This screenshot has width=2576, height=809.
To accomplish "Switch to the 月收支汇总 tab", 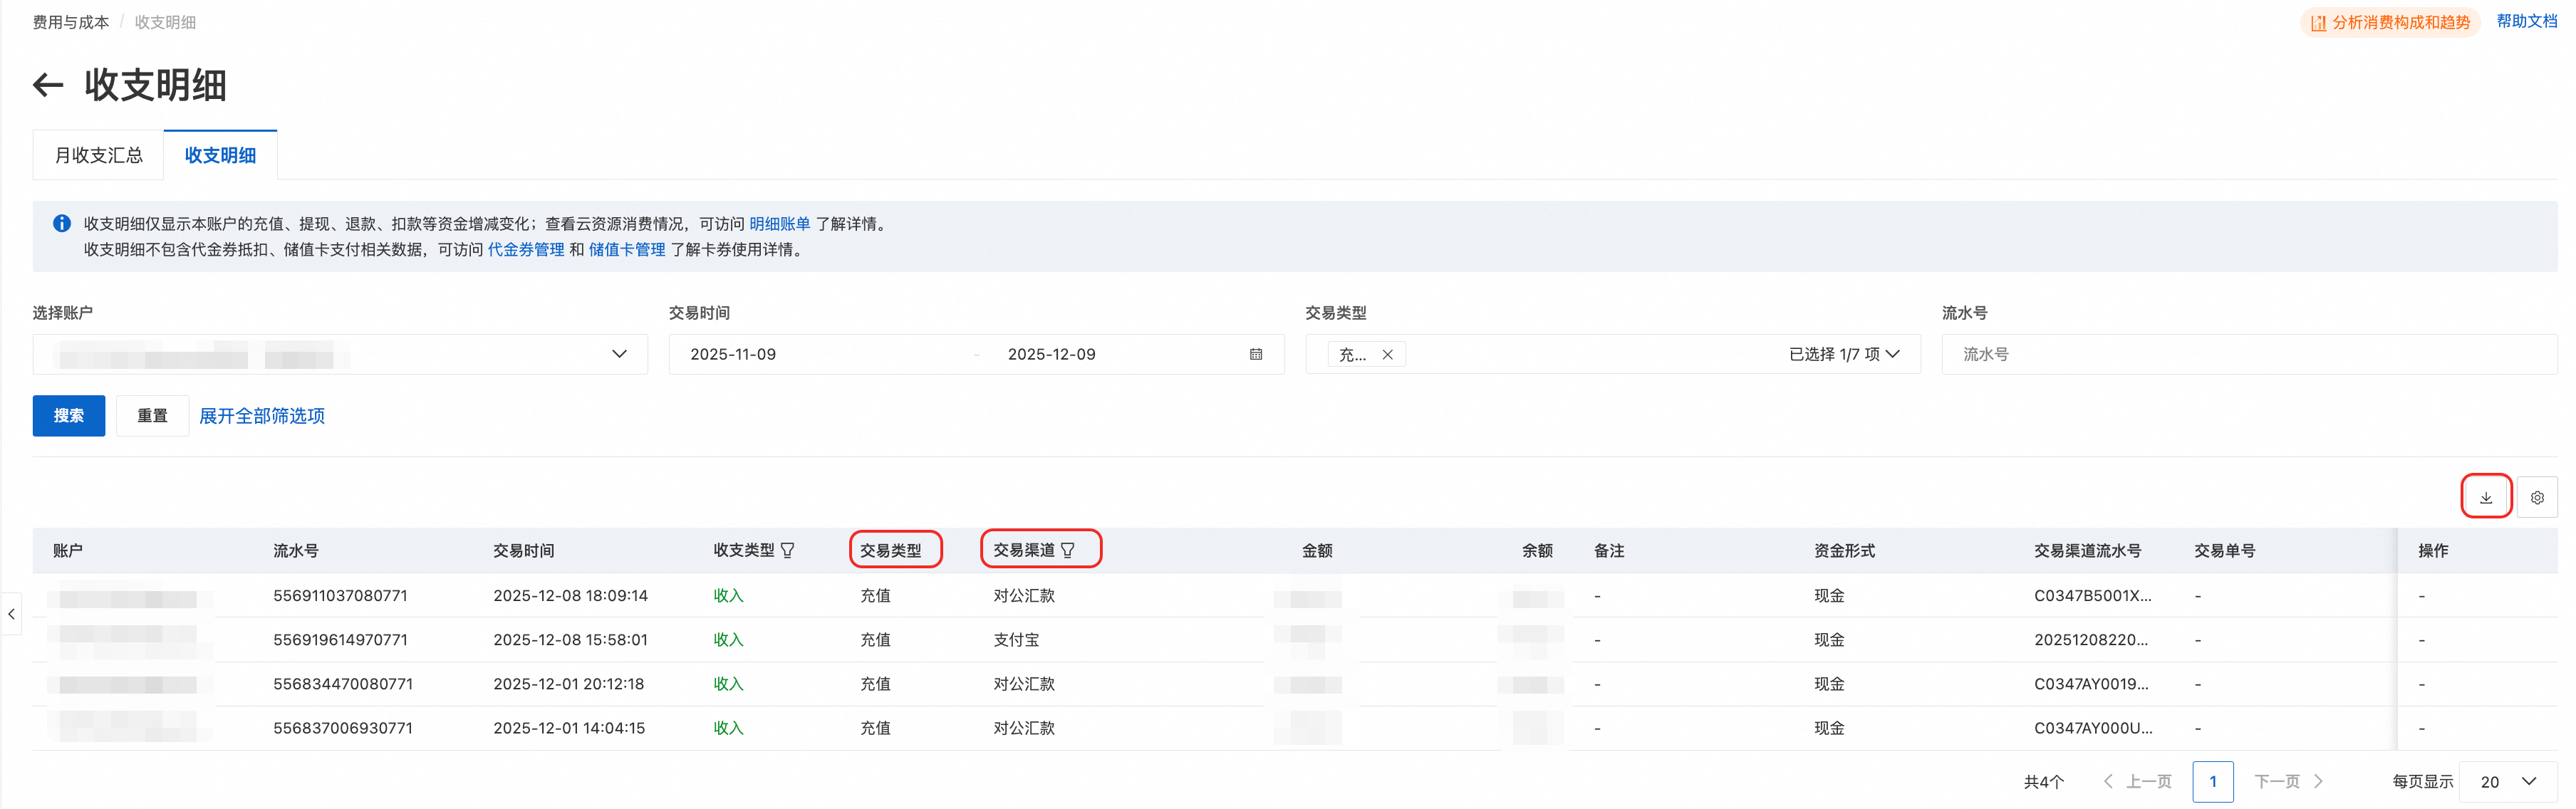I will (x=98, y=155).
